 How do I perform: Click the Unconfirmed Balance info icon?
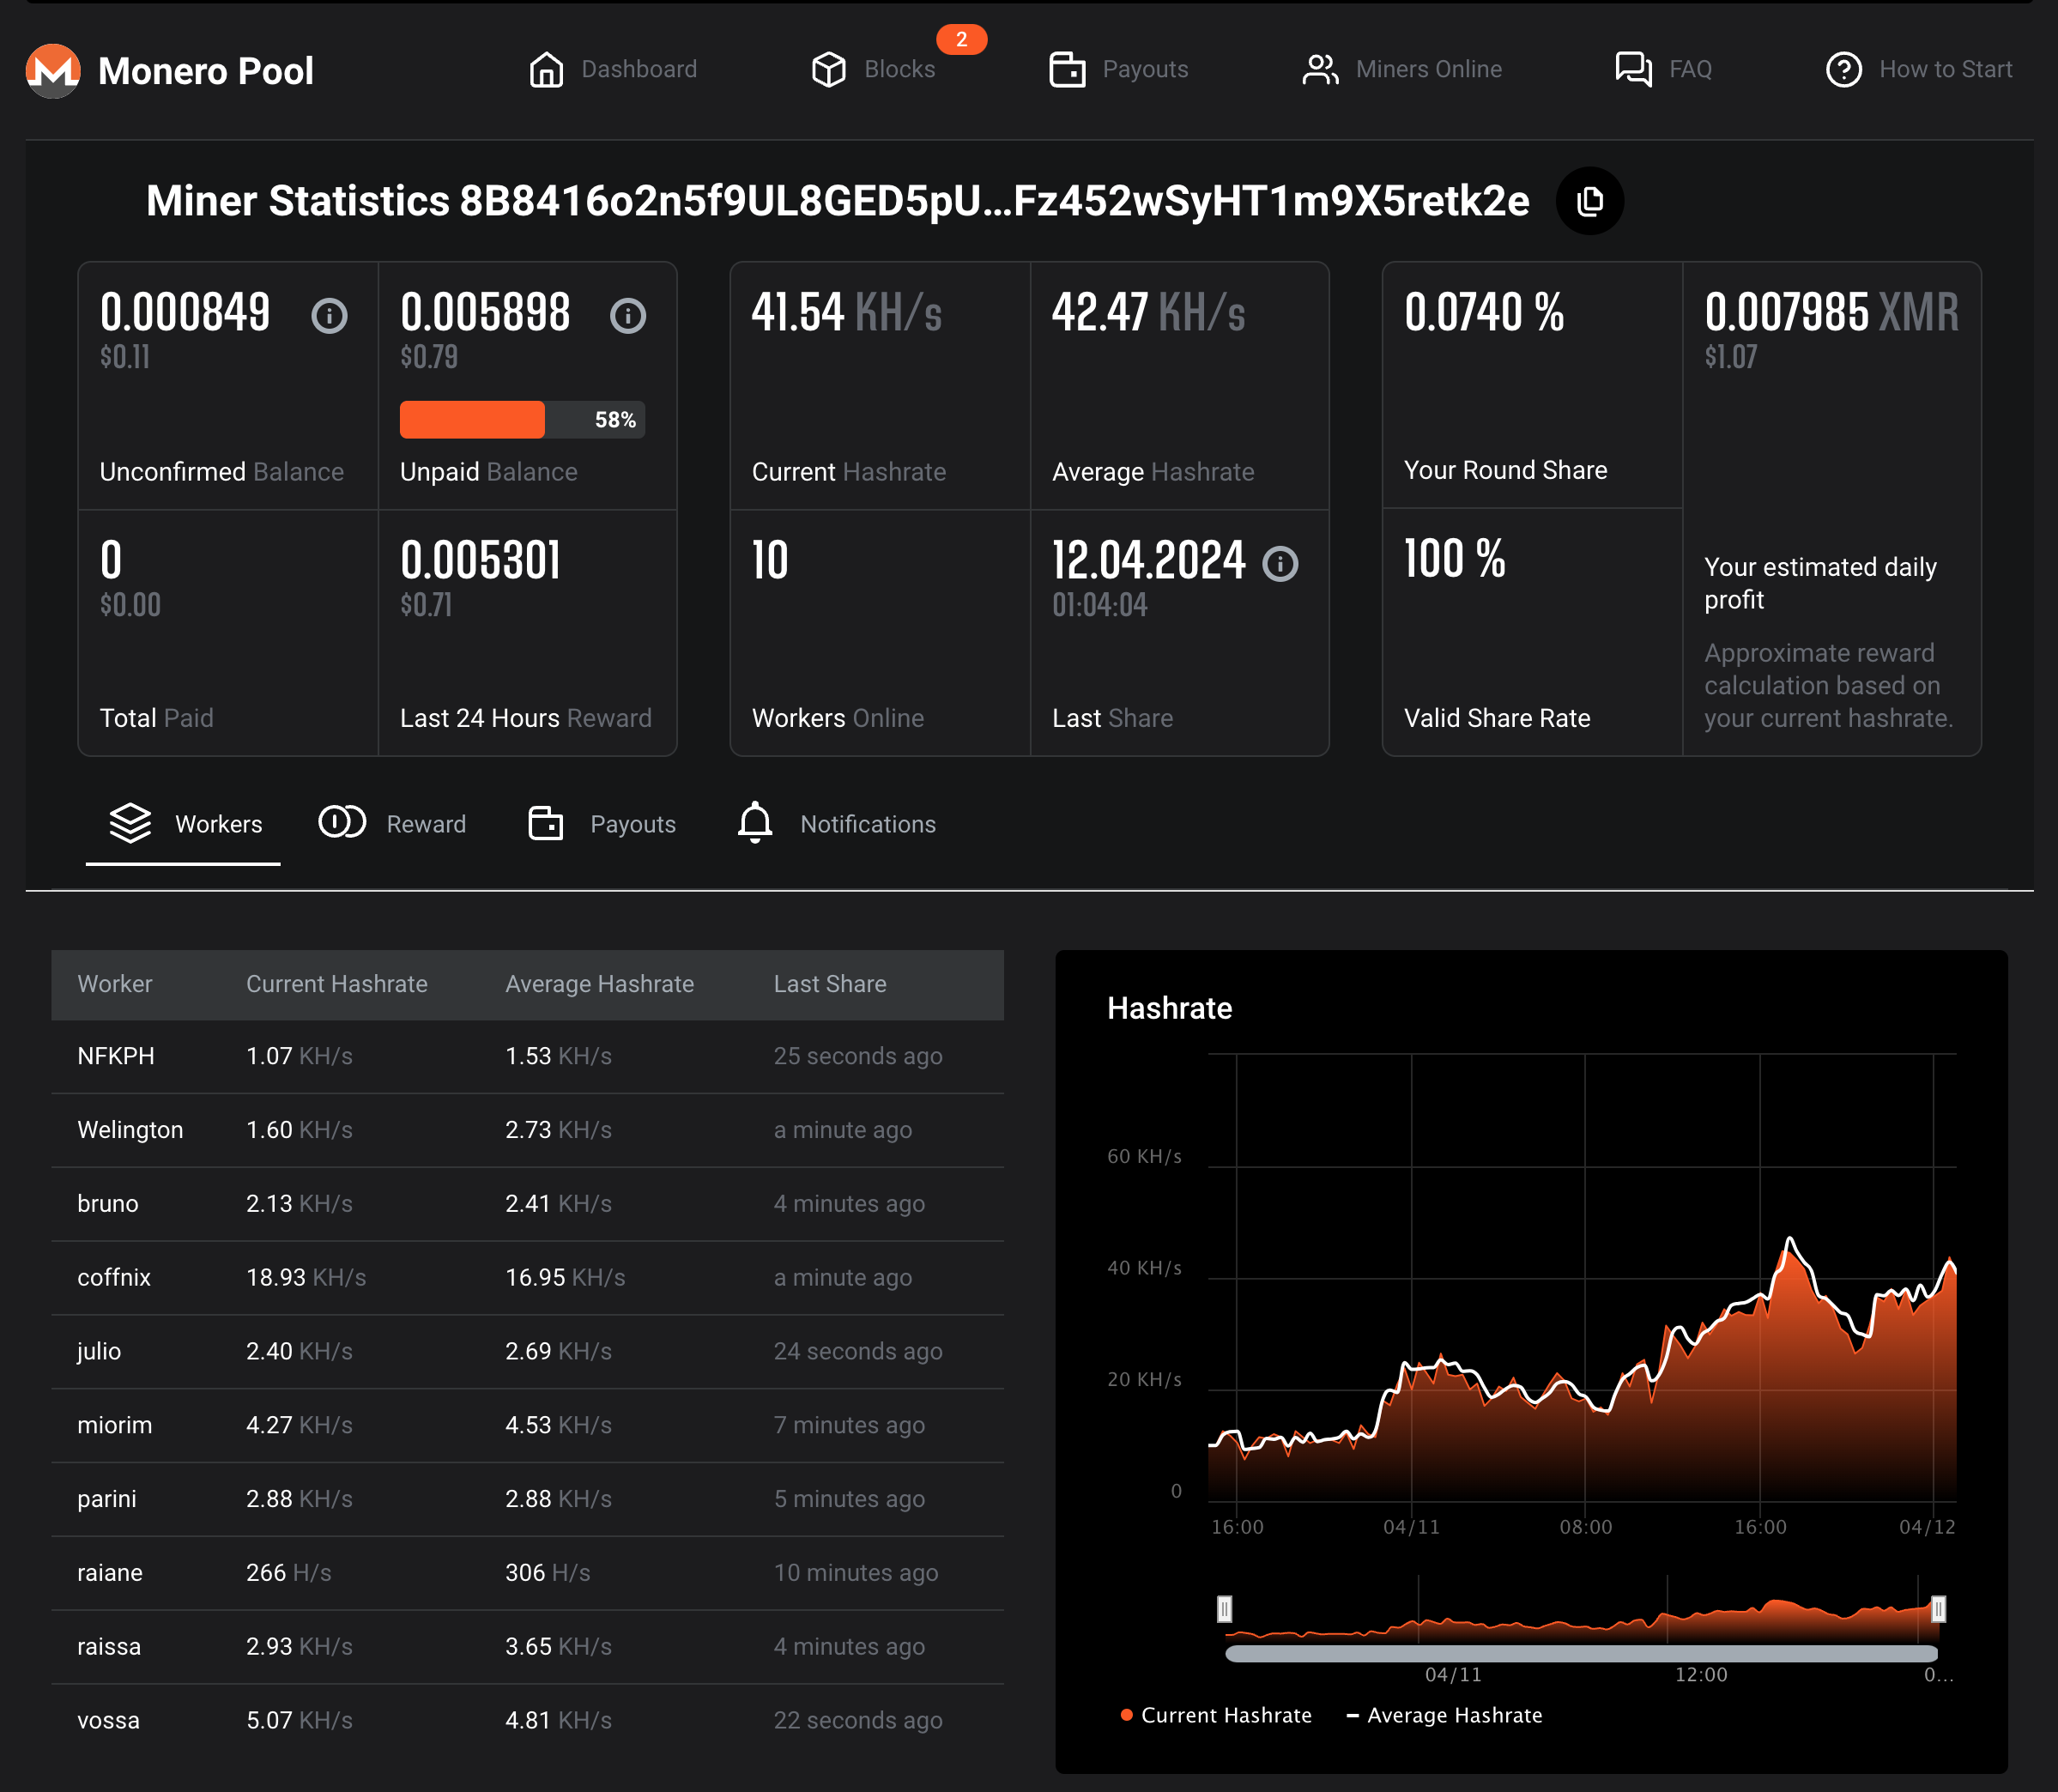[329, 316]
